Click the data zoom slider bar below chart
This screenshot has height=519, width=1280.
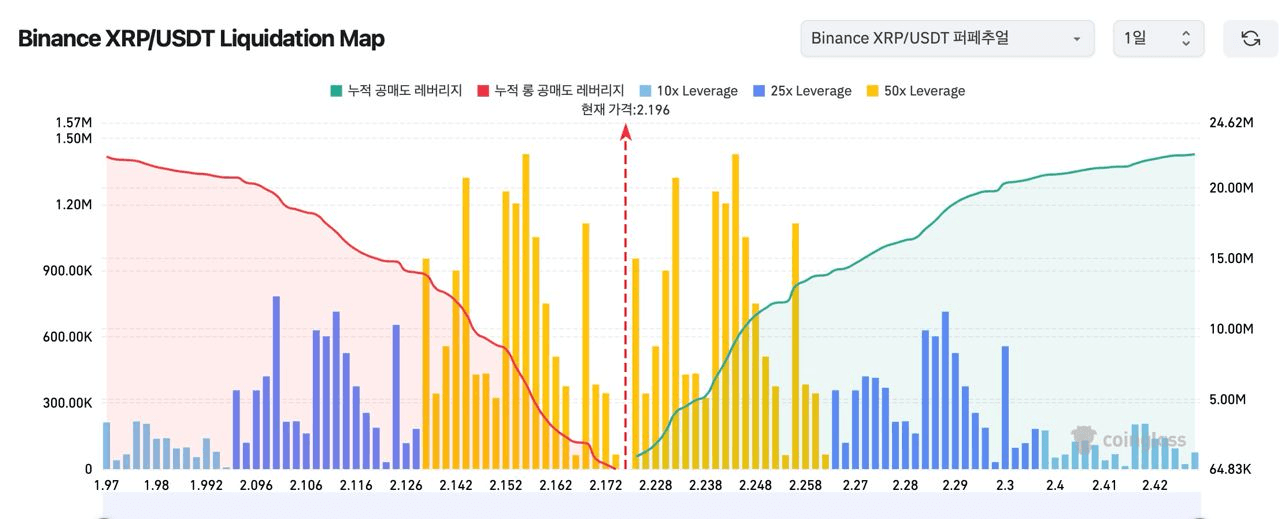[x=650, y=505]
